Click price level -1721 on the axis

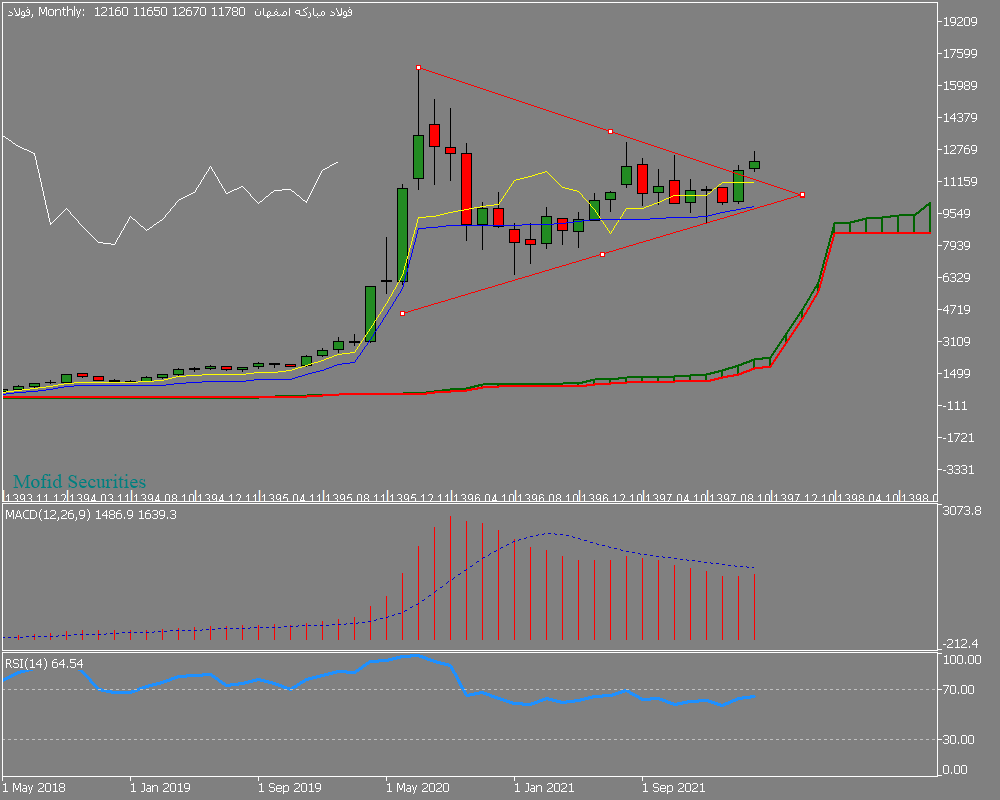pos(959,438)
